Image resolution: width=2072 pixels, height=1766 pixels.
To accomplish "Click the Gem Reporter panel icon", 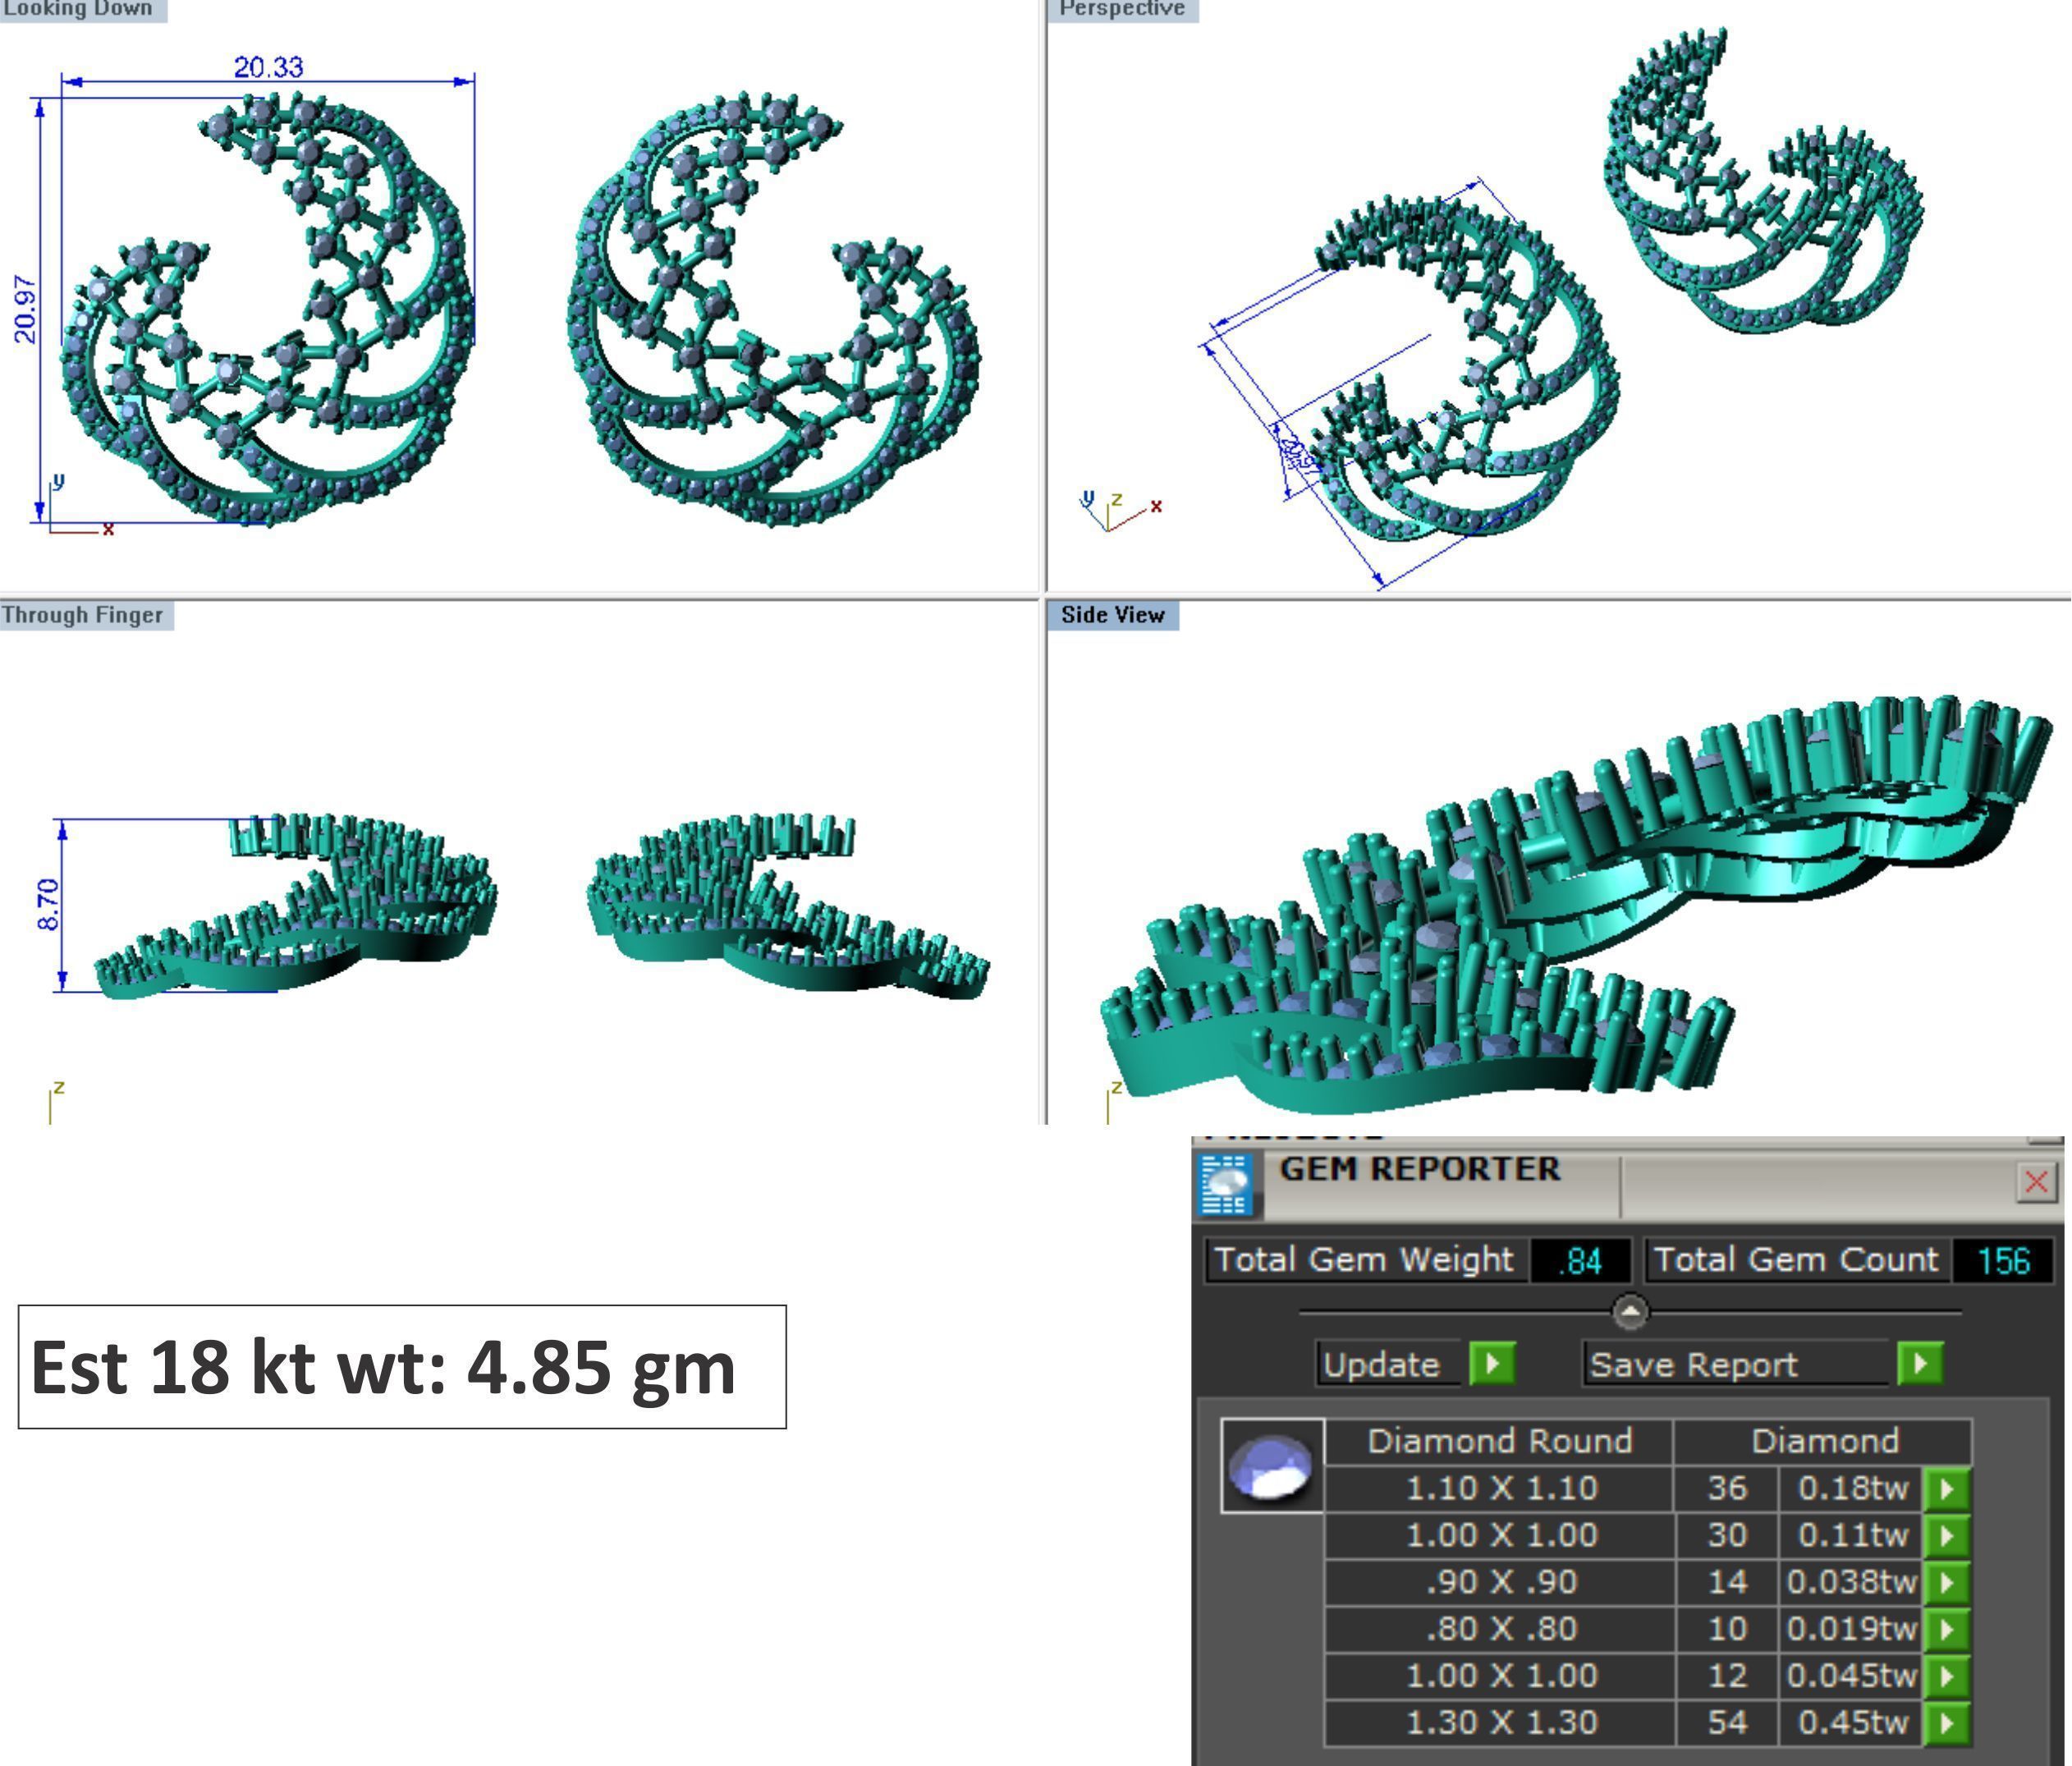I will click(x=1226, y=1184).
